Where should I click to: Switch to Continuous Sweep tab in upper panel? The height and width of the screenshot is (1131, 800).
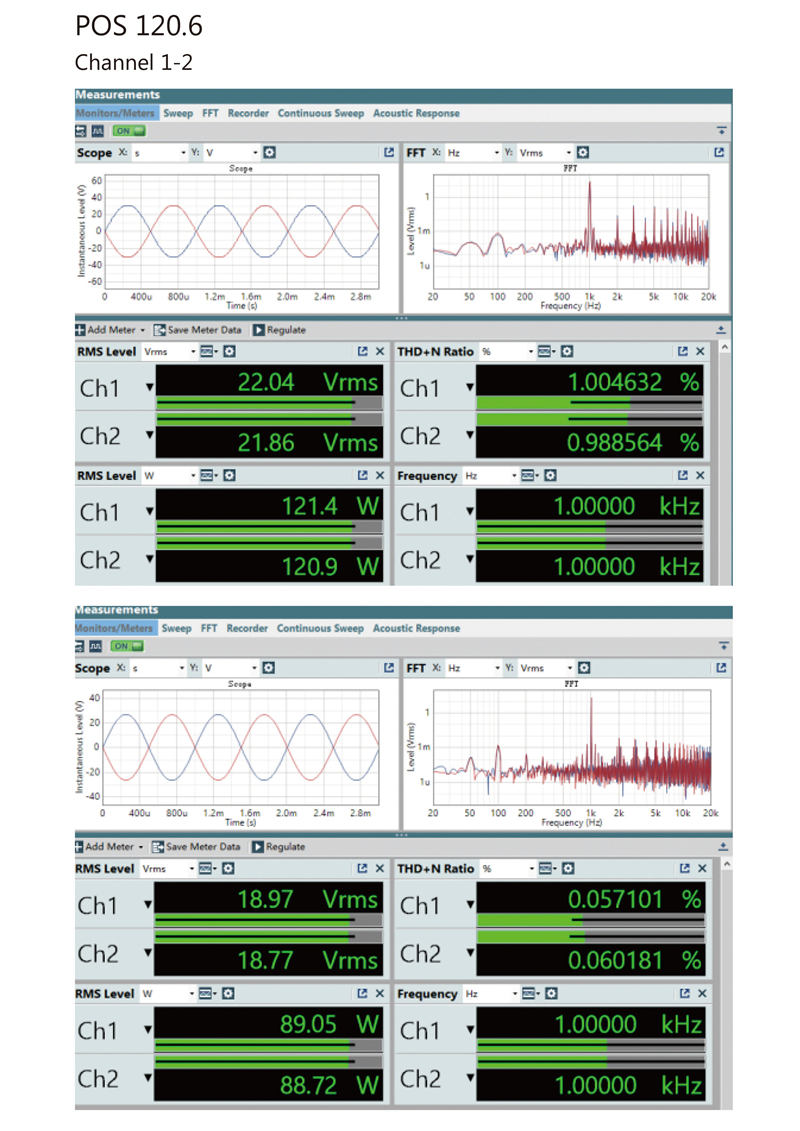click(321, 113)
